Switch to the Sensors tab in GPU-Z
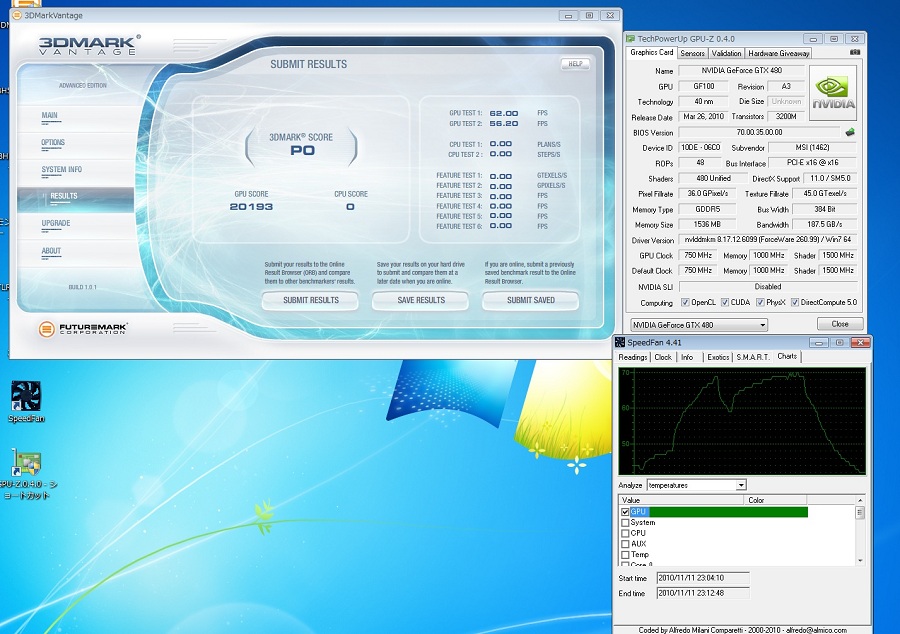900x634 pixels. 692,53
